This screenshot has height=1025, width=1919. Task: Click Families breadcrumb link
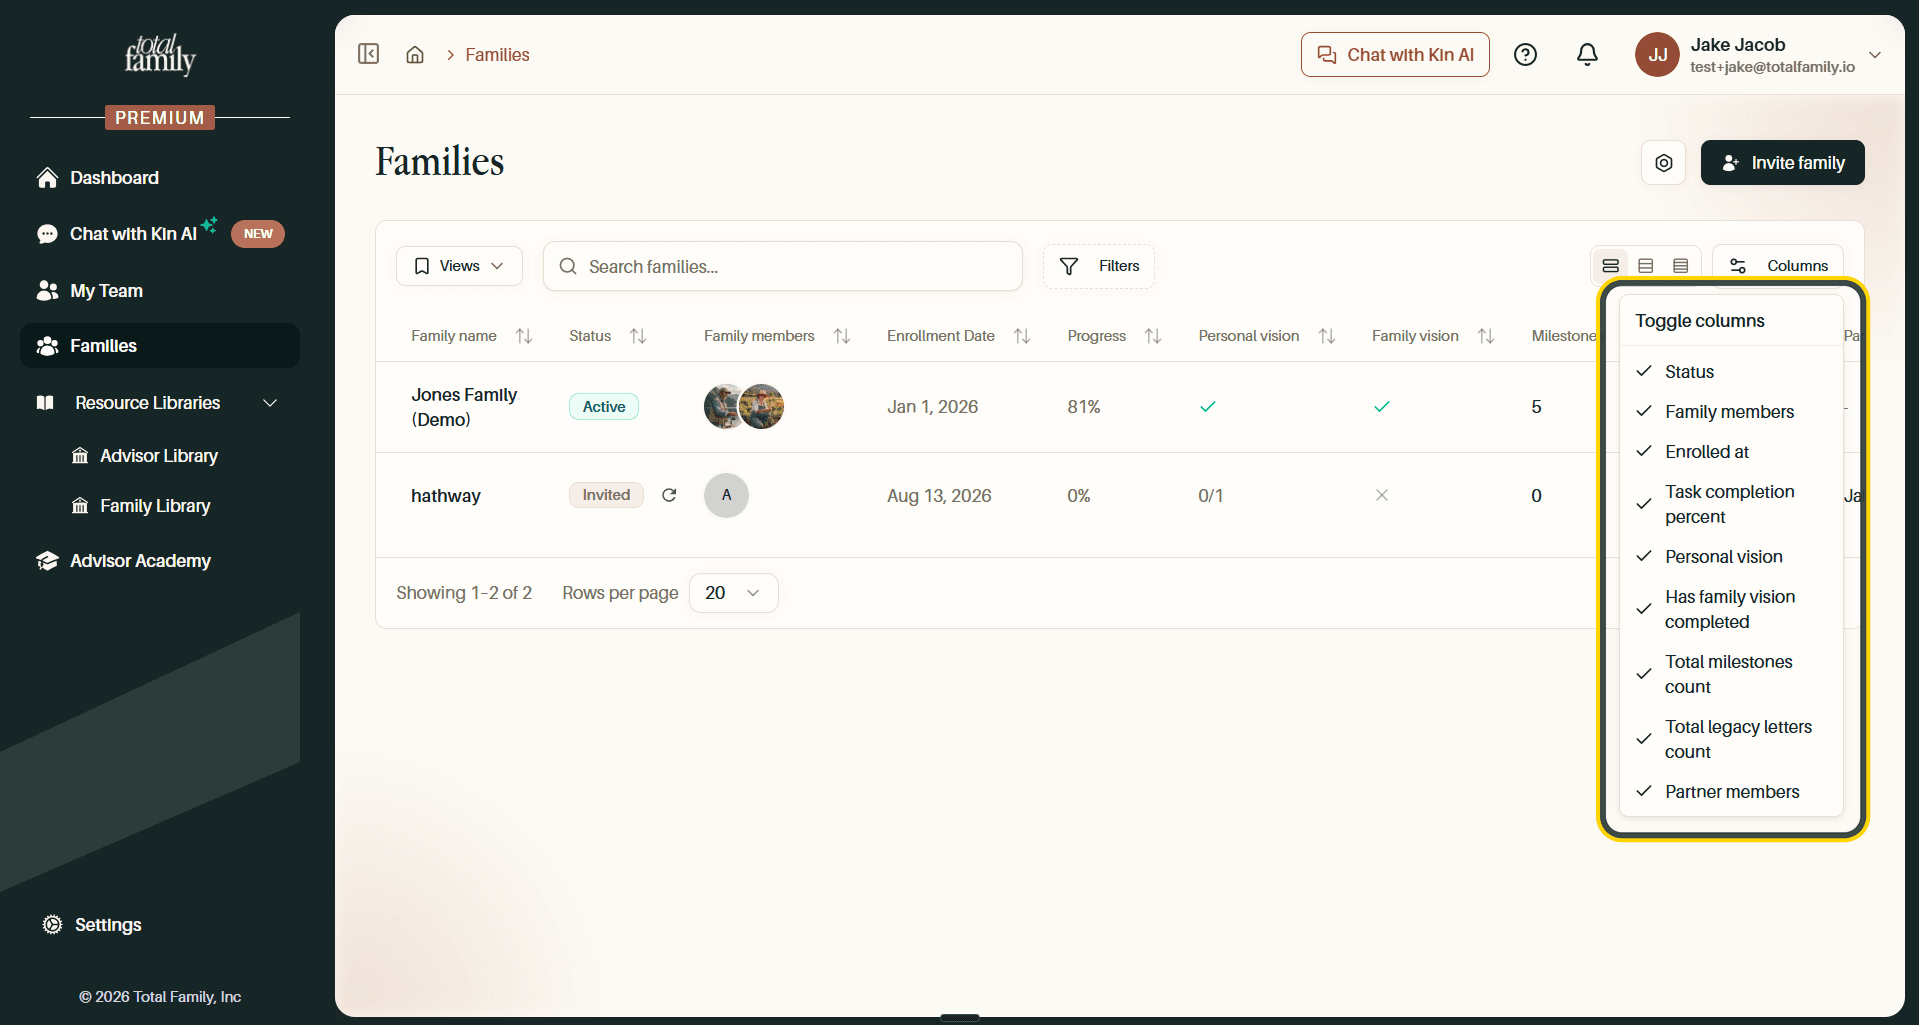pyautogui.click(x=497, y=55)
